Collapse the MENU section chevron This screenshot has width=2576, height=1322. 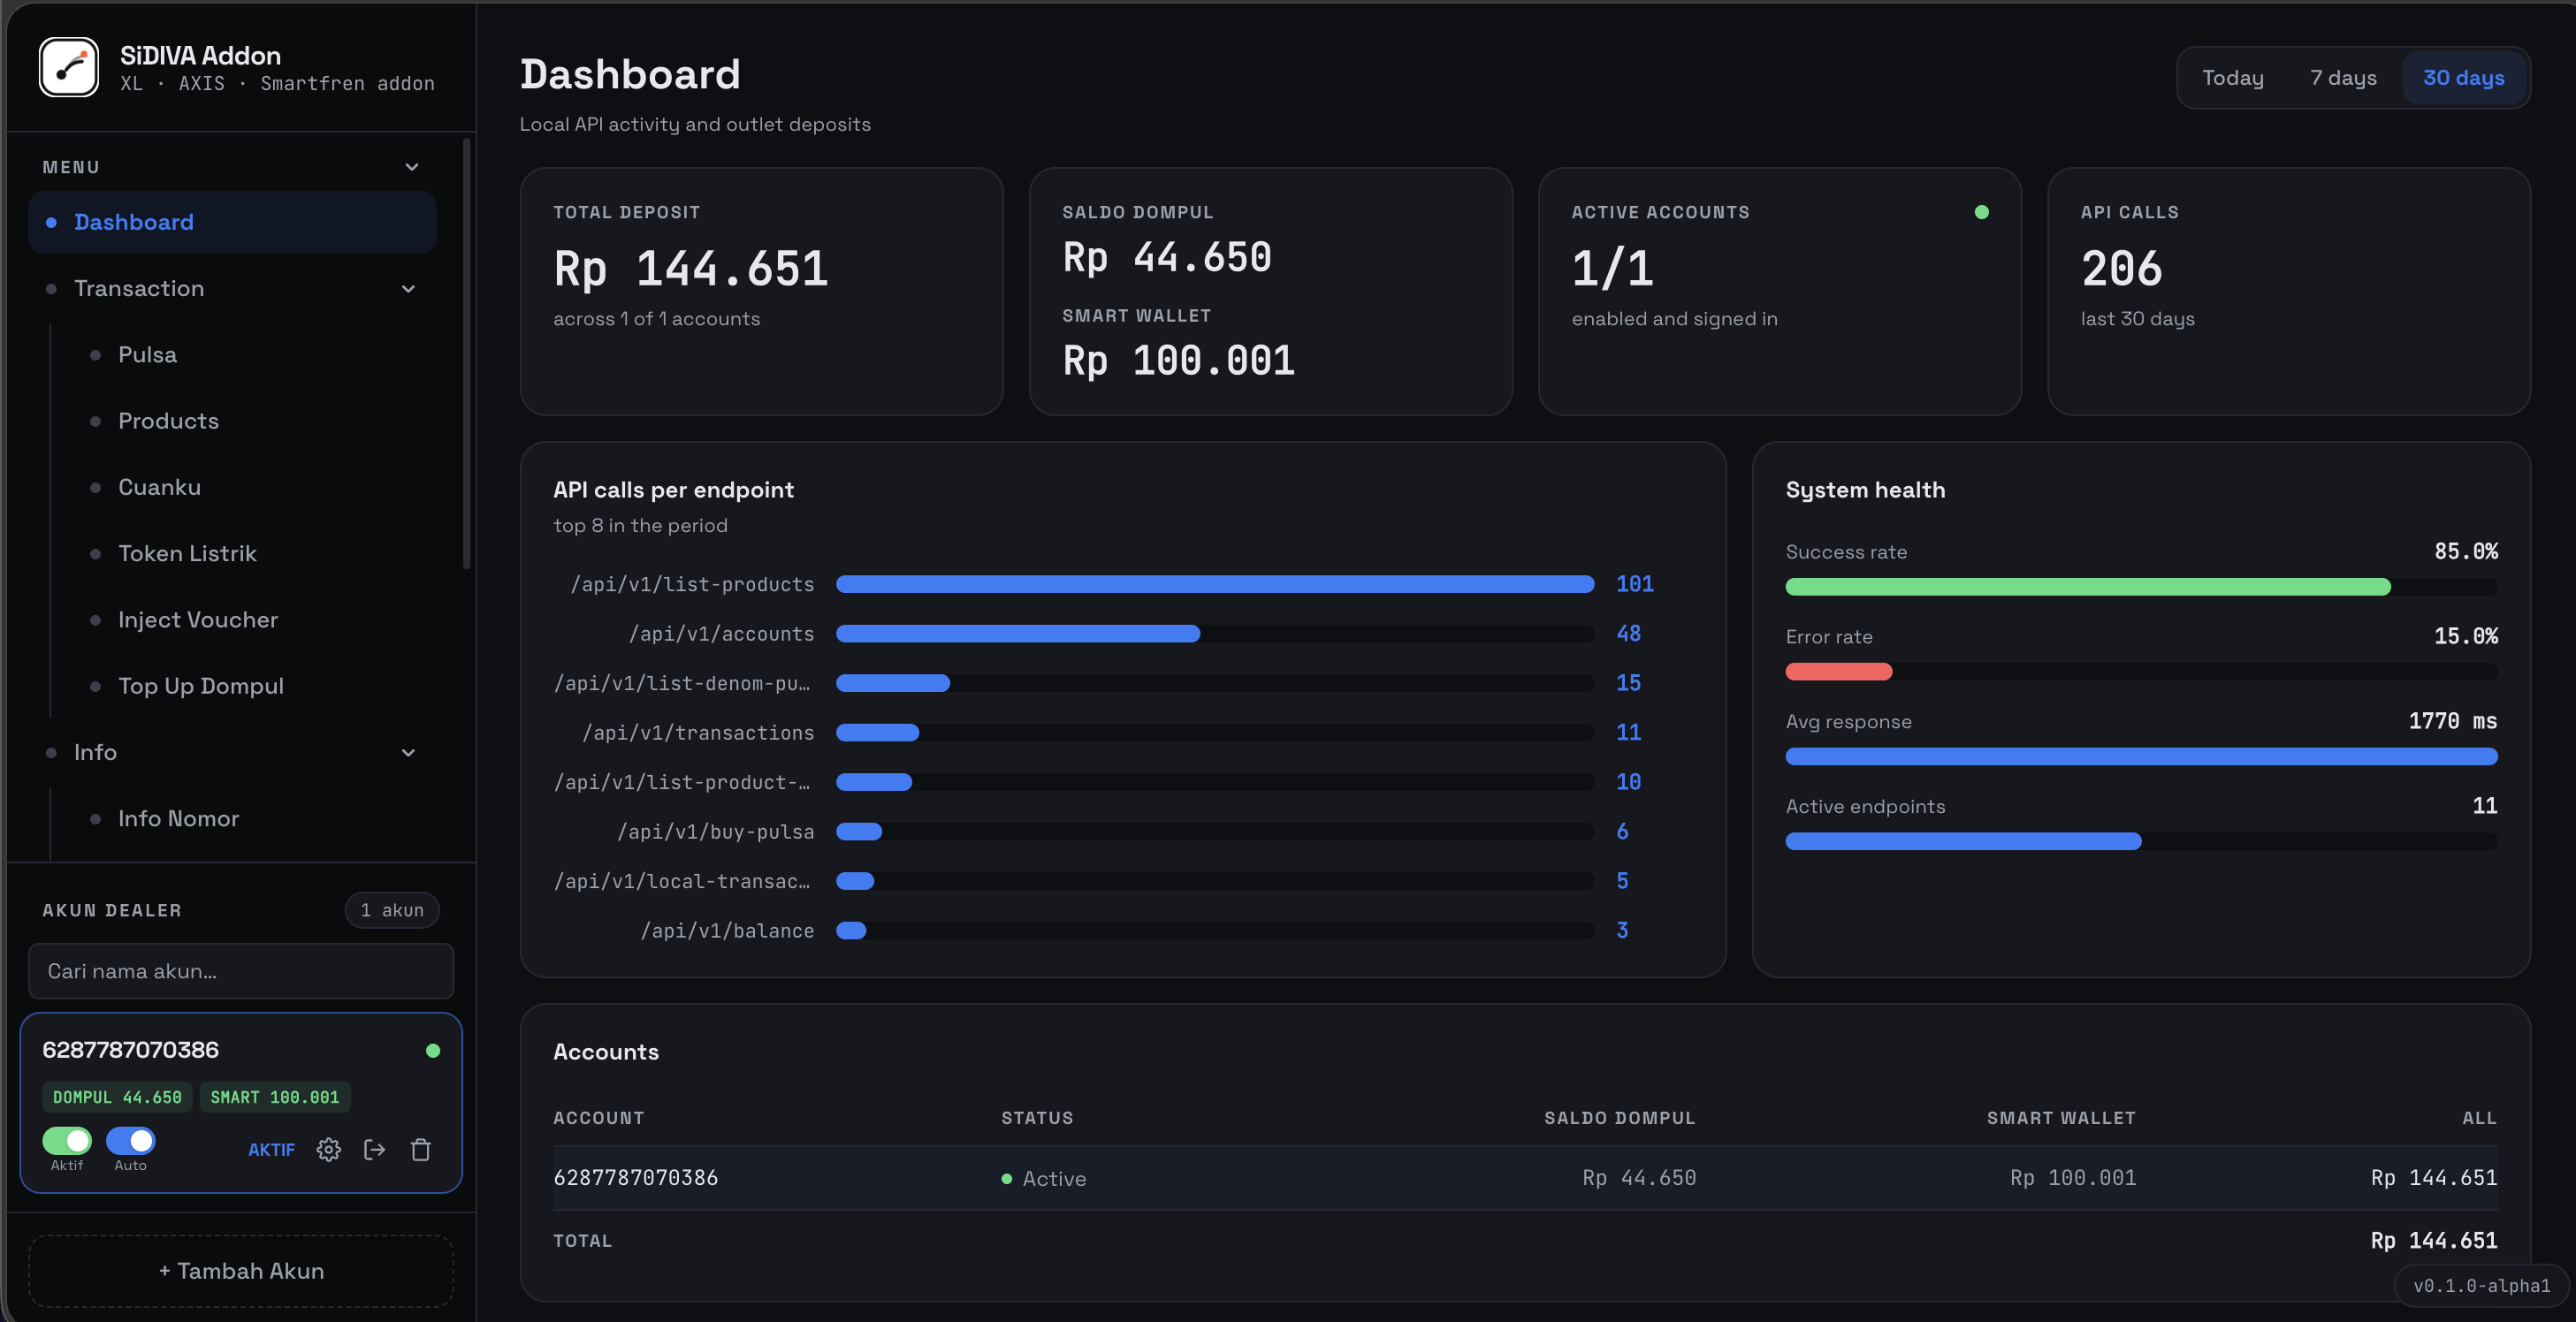tap(411, 167)
